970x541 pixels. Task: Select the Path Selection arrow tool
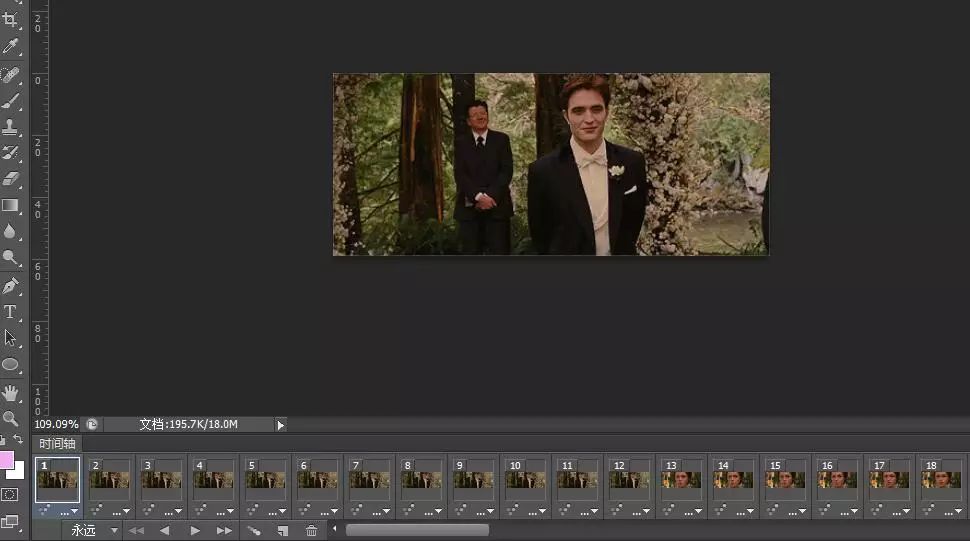[11, 338]
